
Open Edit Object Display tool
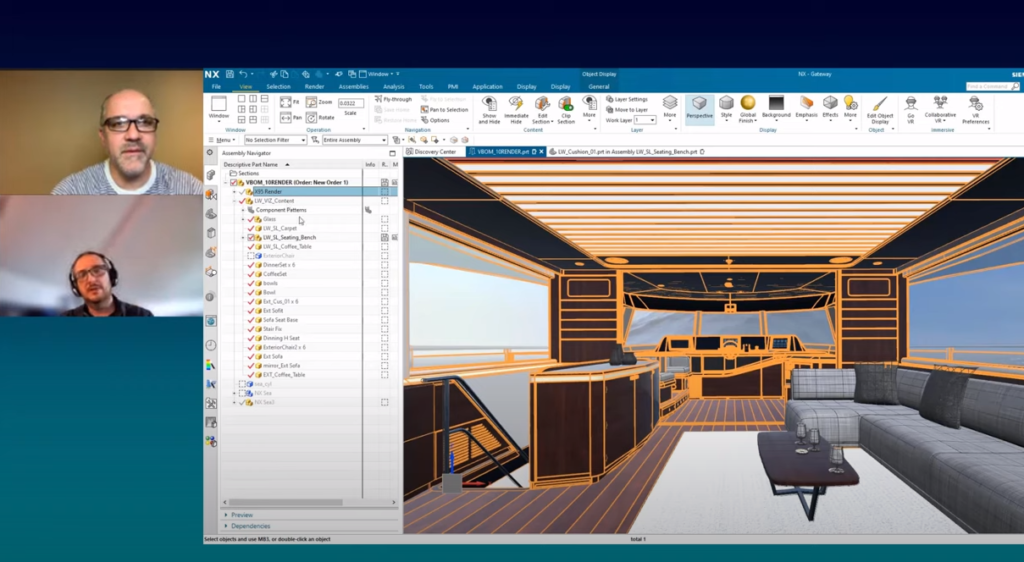[879, 105]
